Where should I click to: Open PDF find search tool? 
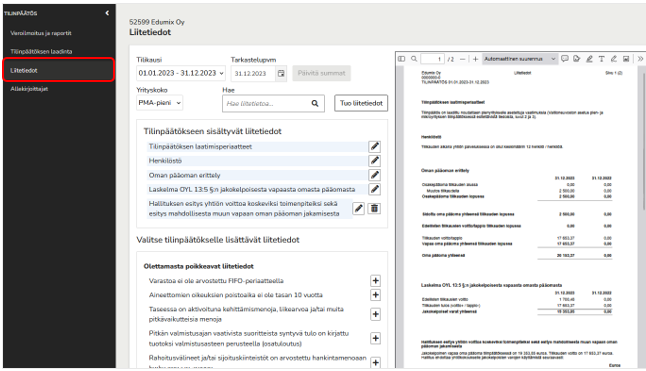coord(414,59)
